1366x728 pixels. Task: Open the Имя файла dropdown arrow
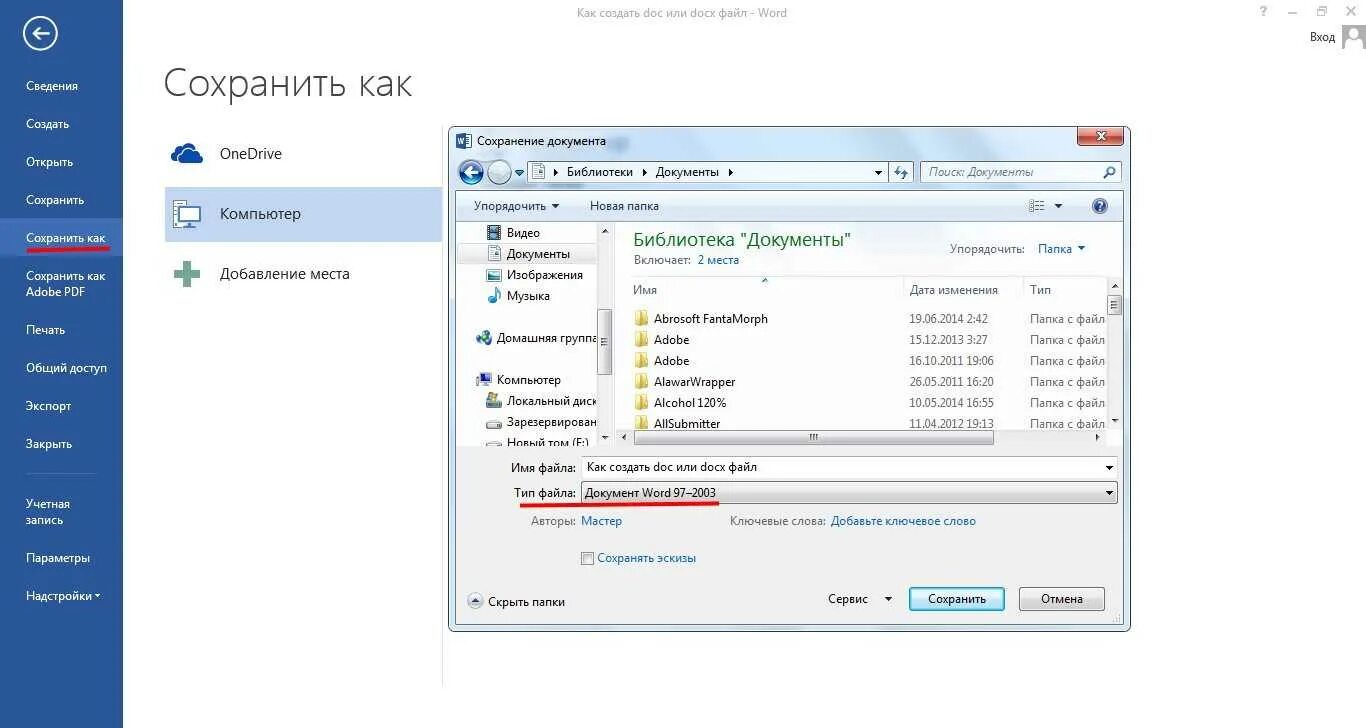(1109, 468)
